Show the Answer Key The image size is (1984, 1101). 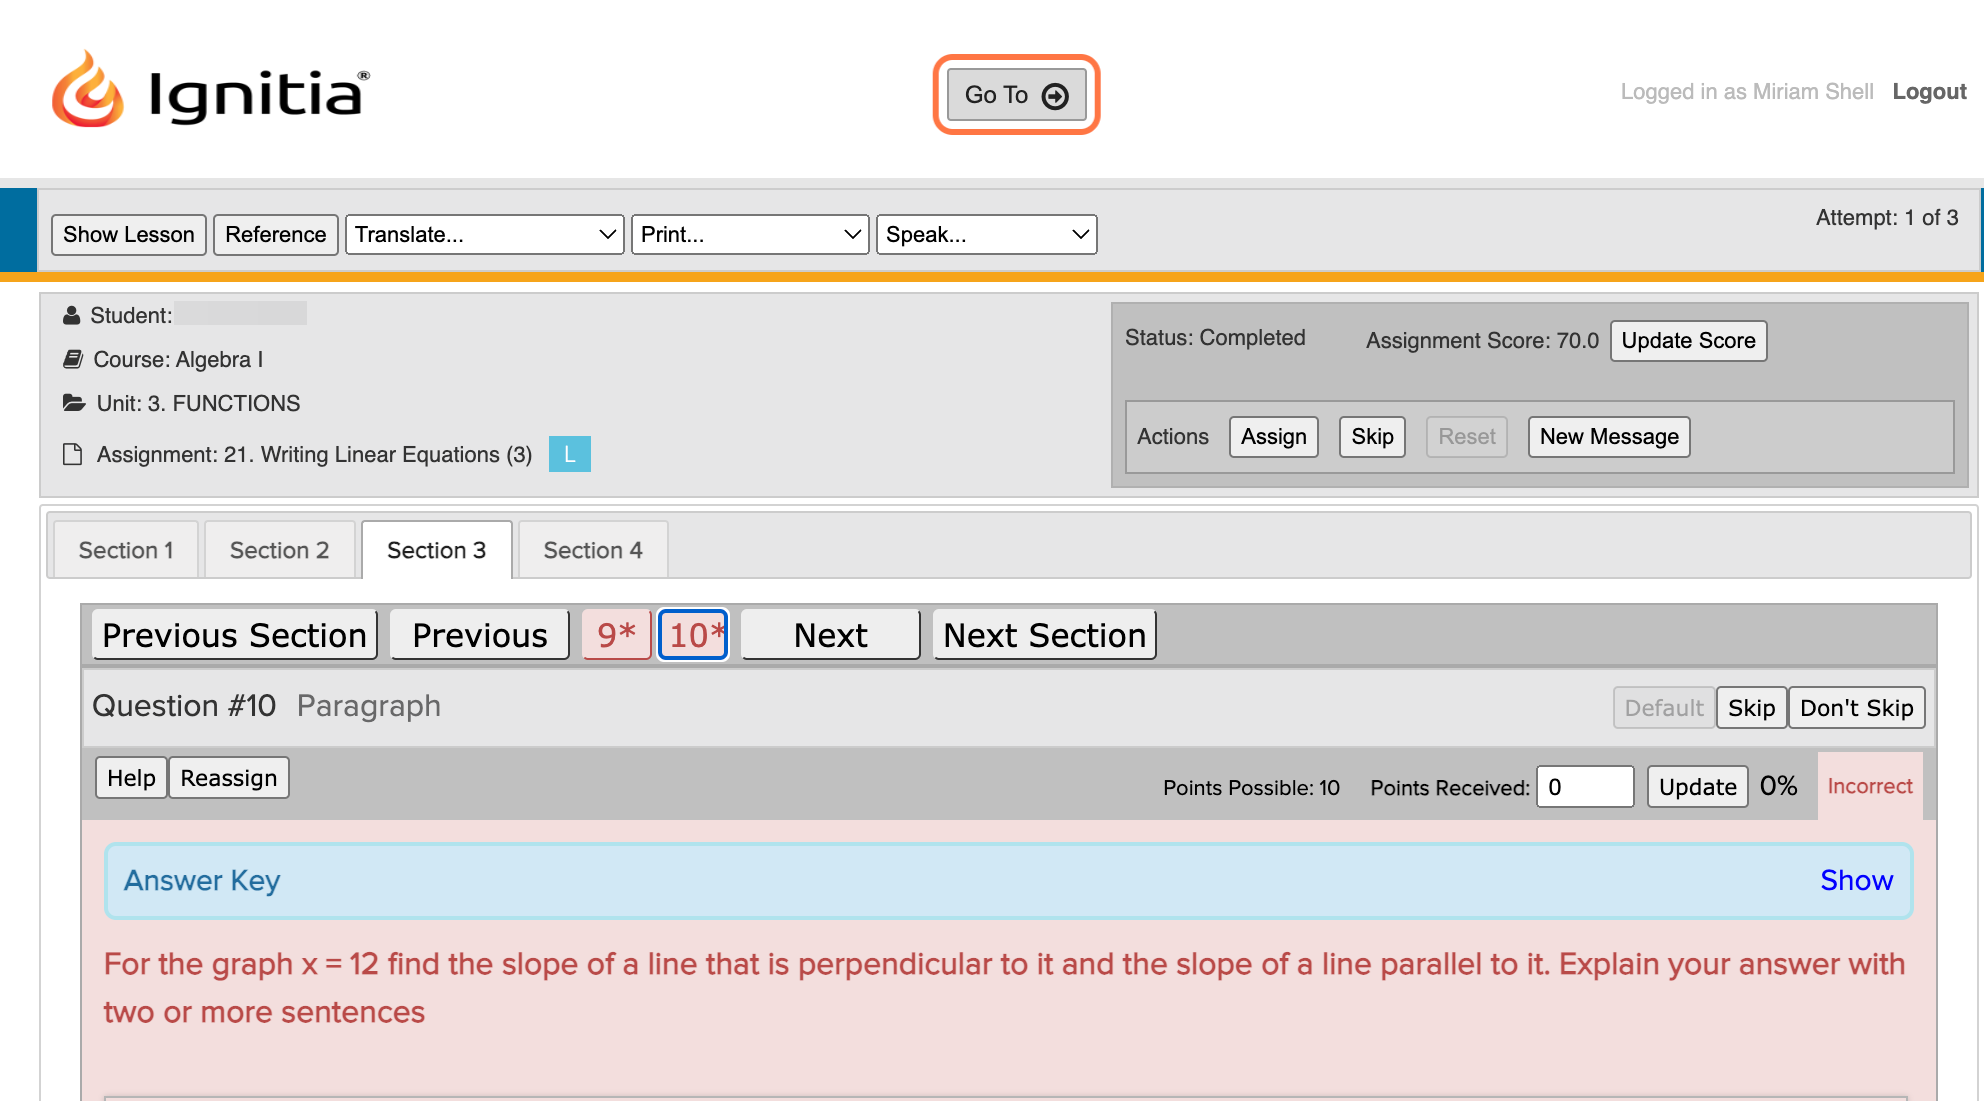[1856, 880]
